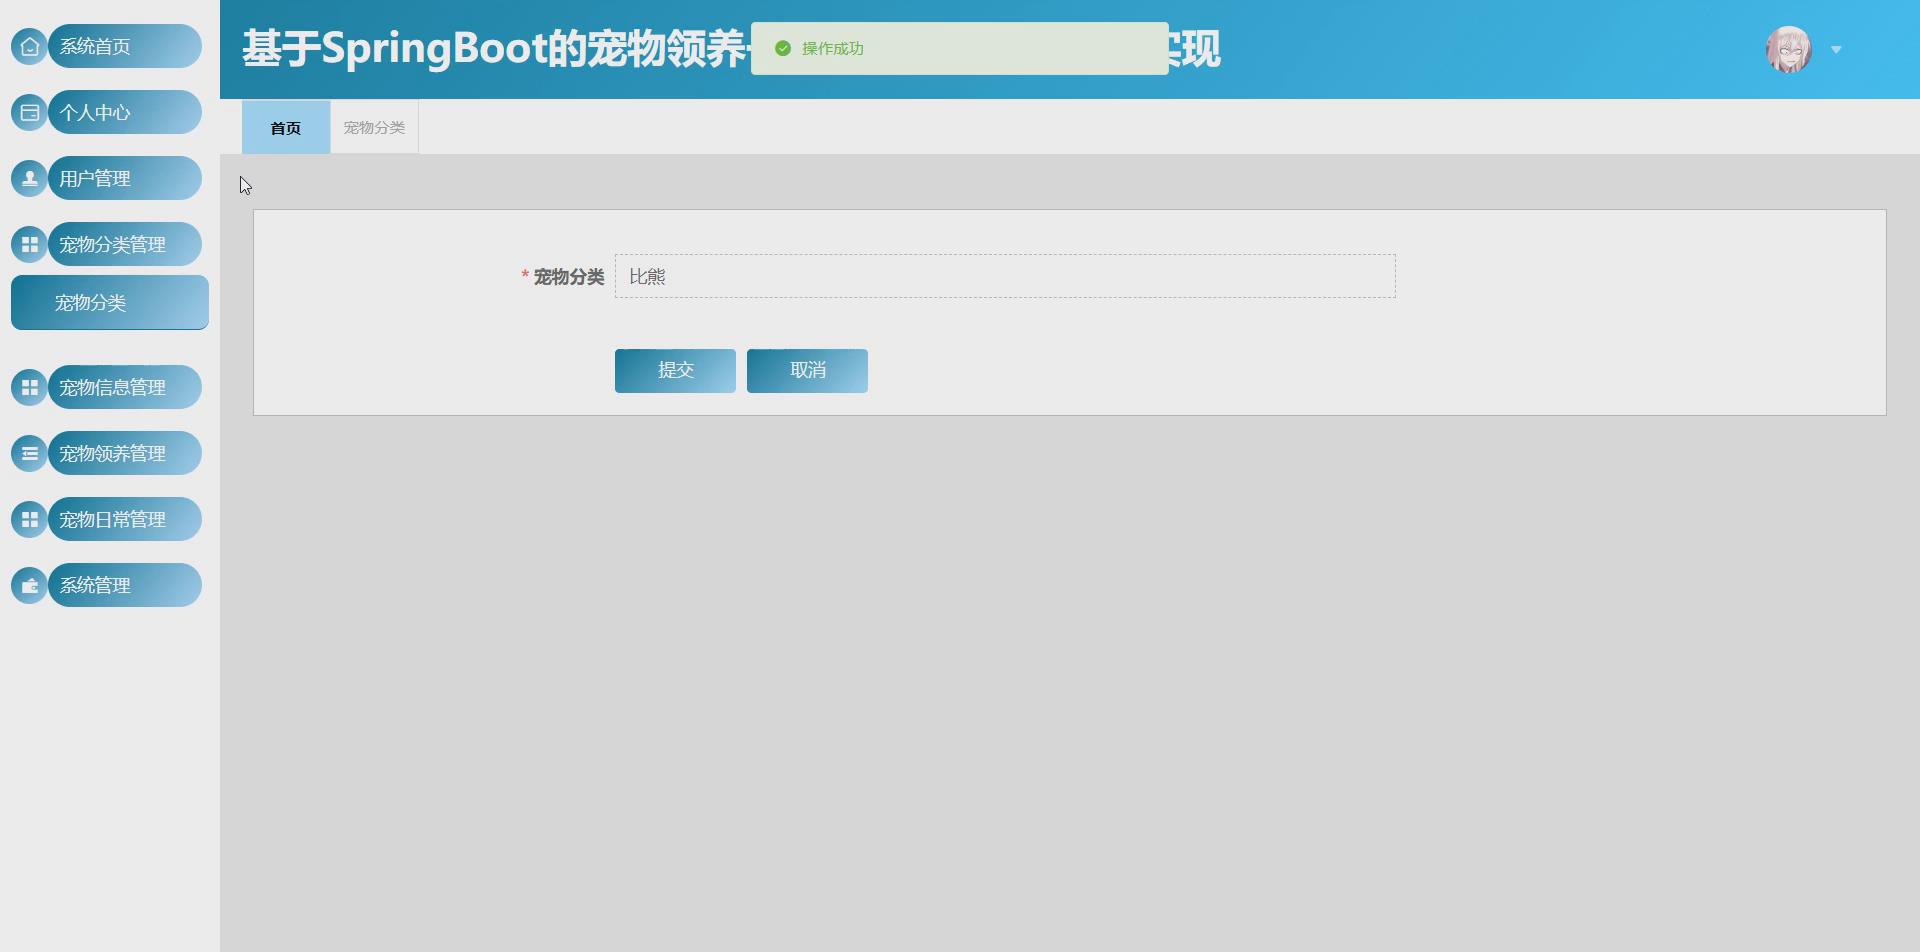Click the 宠物日常管理 grid icon
Screen dimensions: 1920x952
29,519
